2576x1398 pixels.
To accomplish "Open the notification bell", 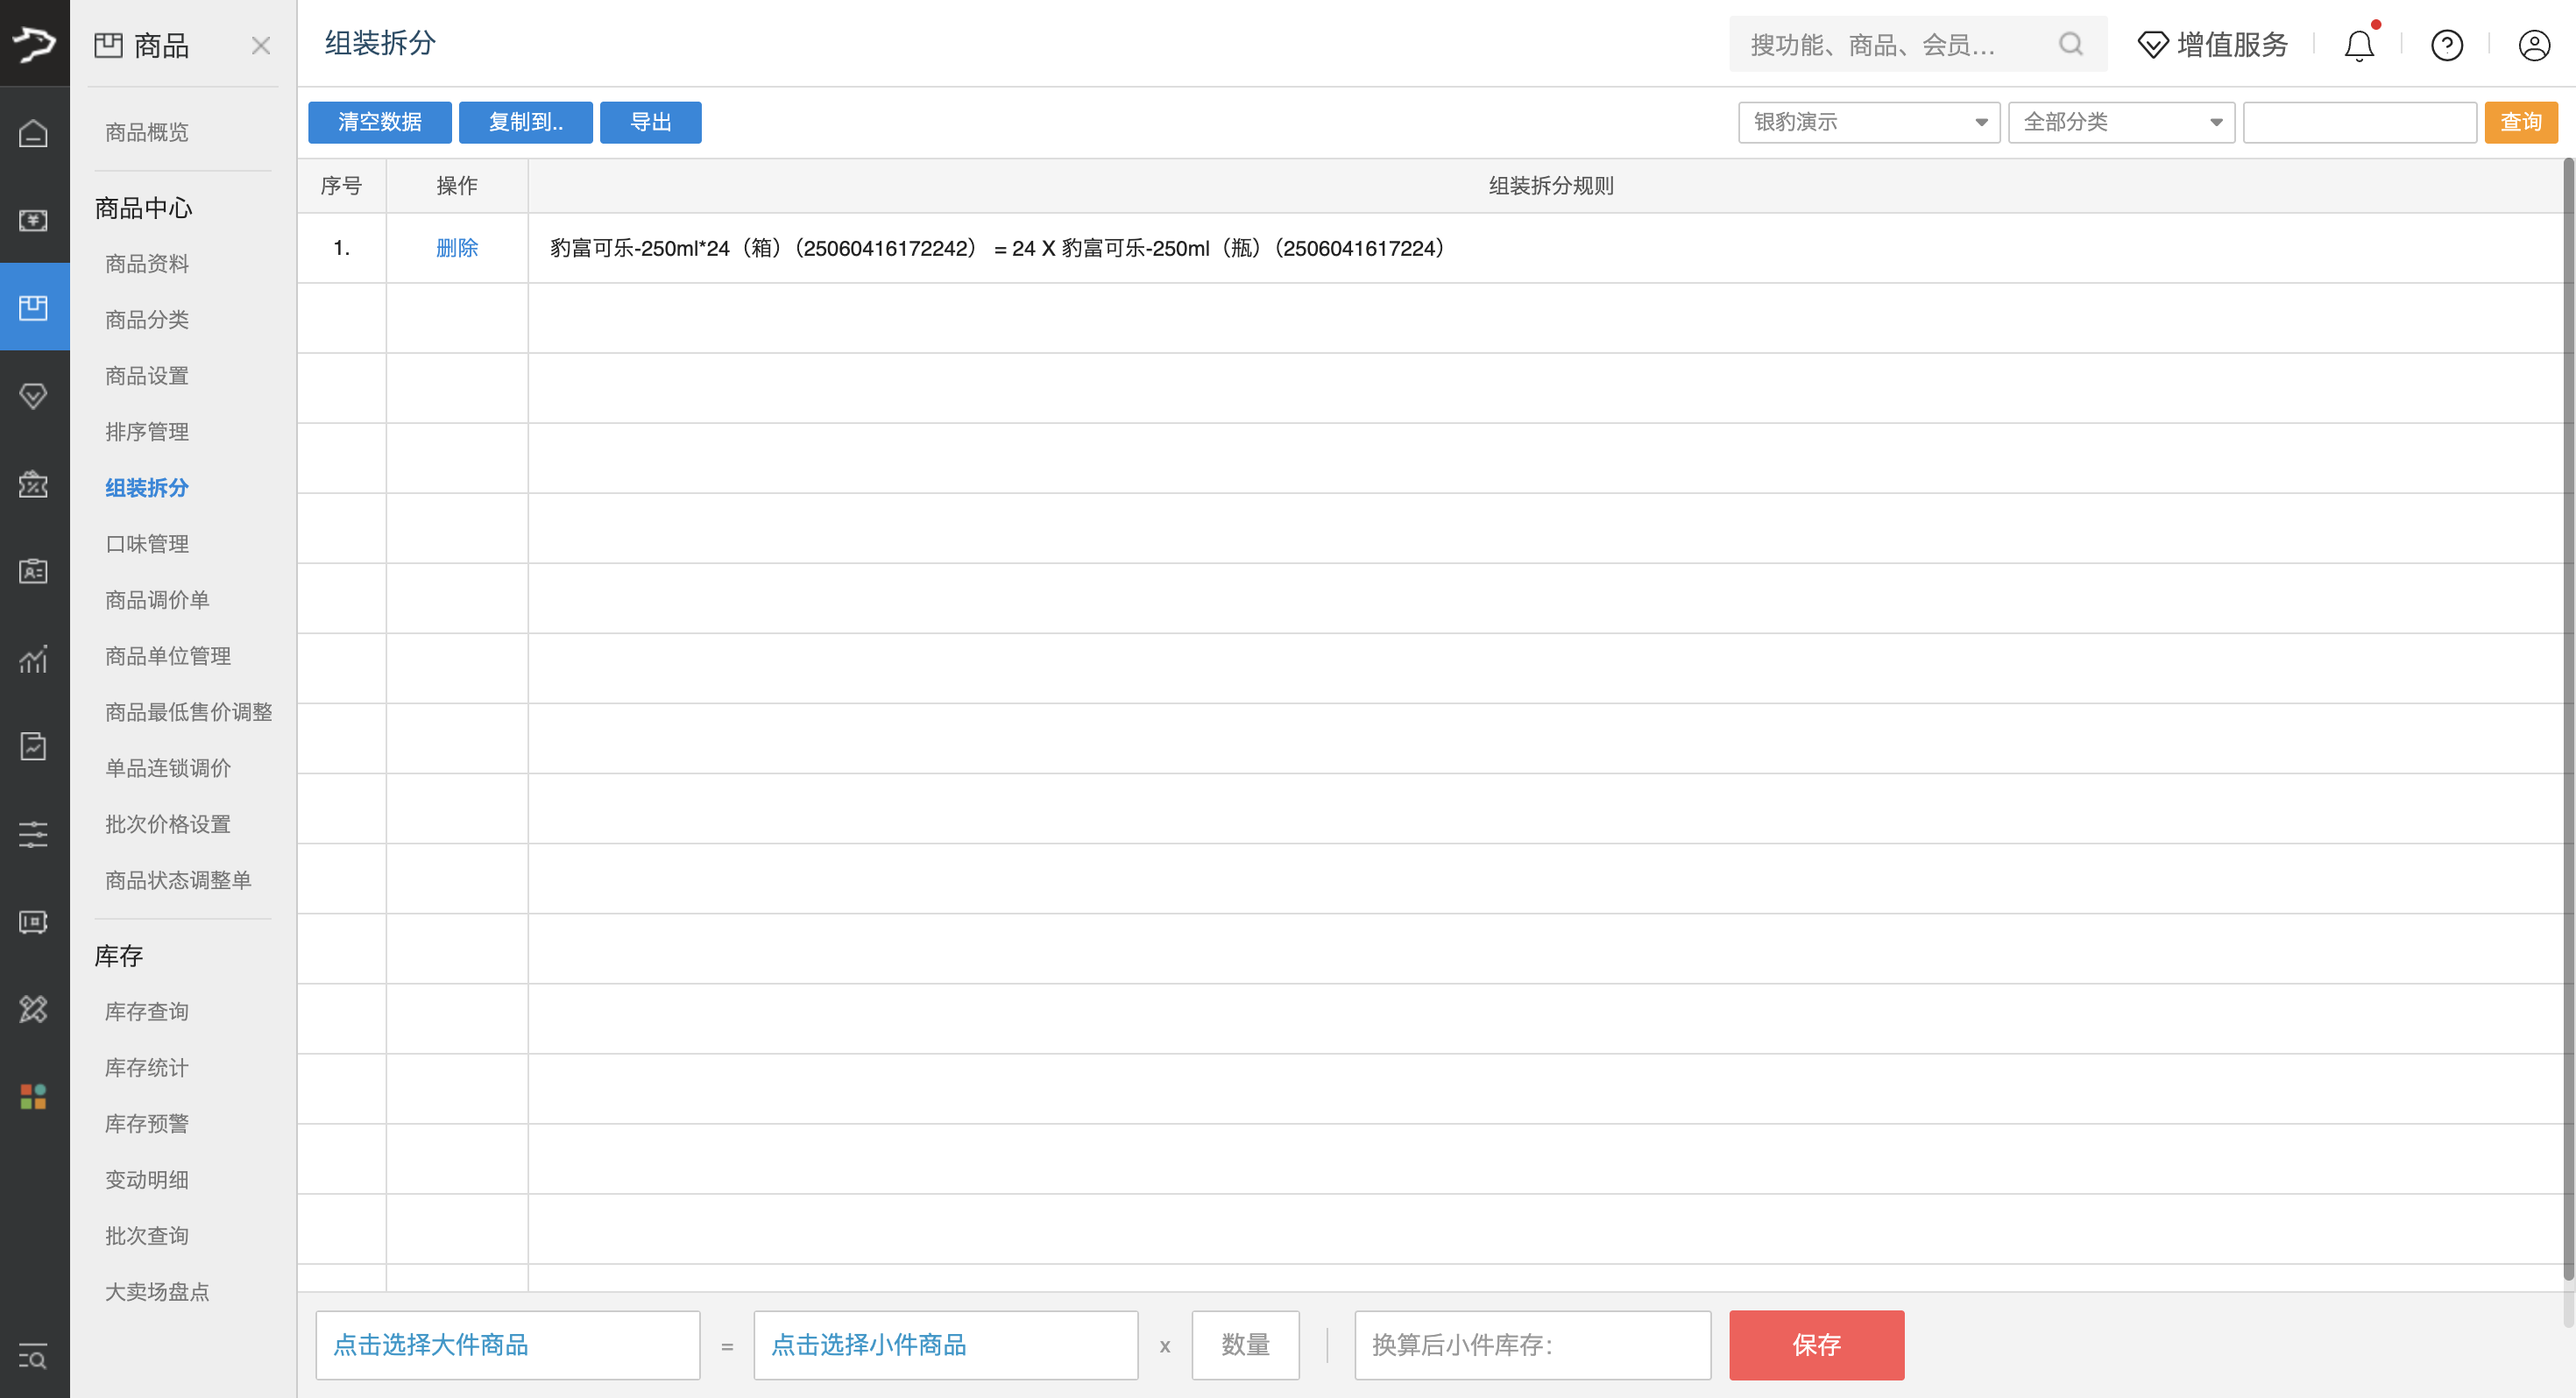I will 2359,45.
